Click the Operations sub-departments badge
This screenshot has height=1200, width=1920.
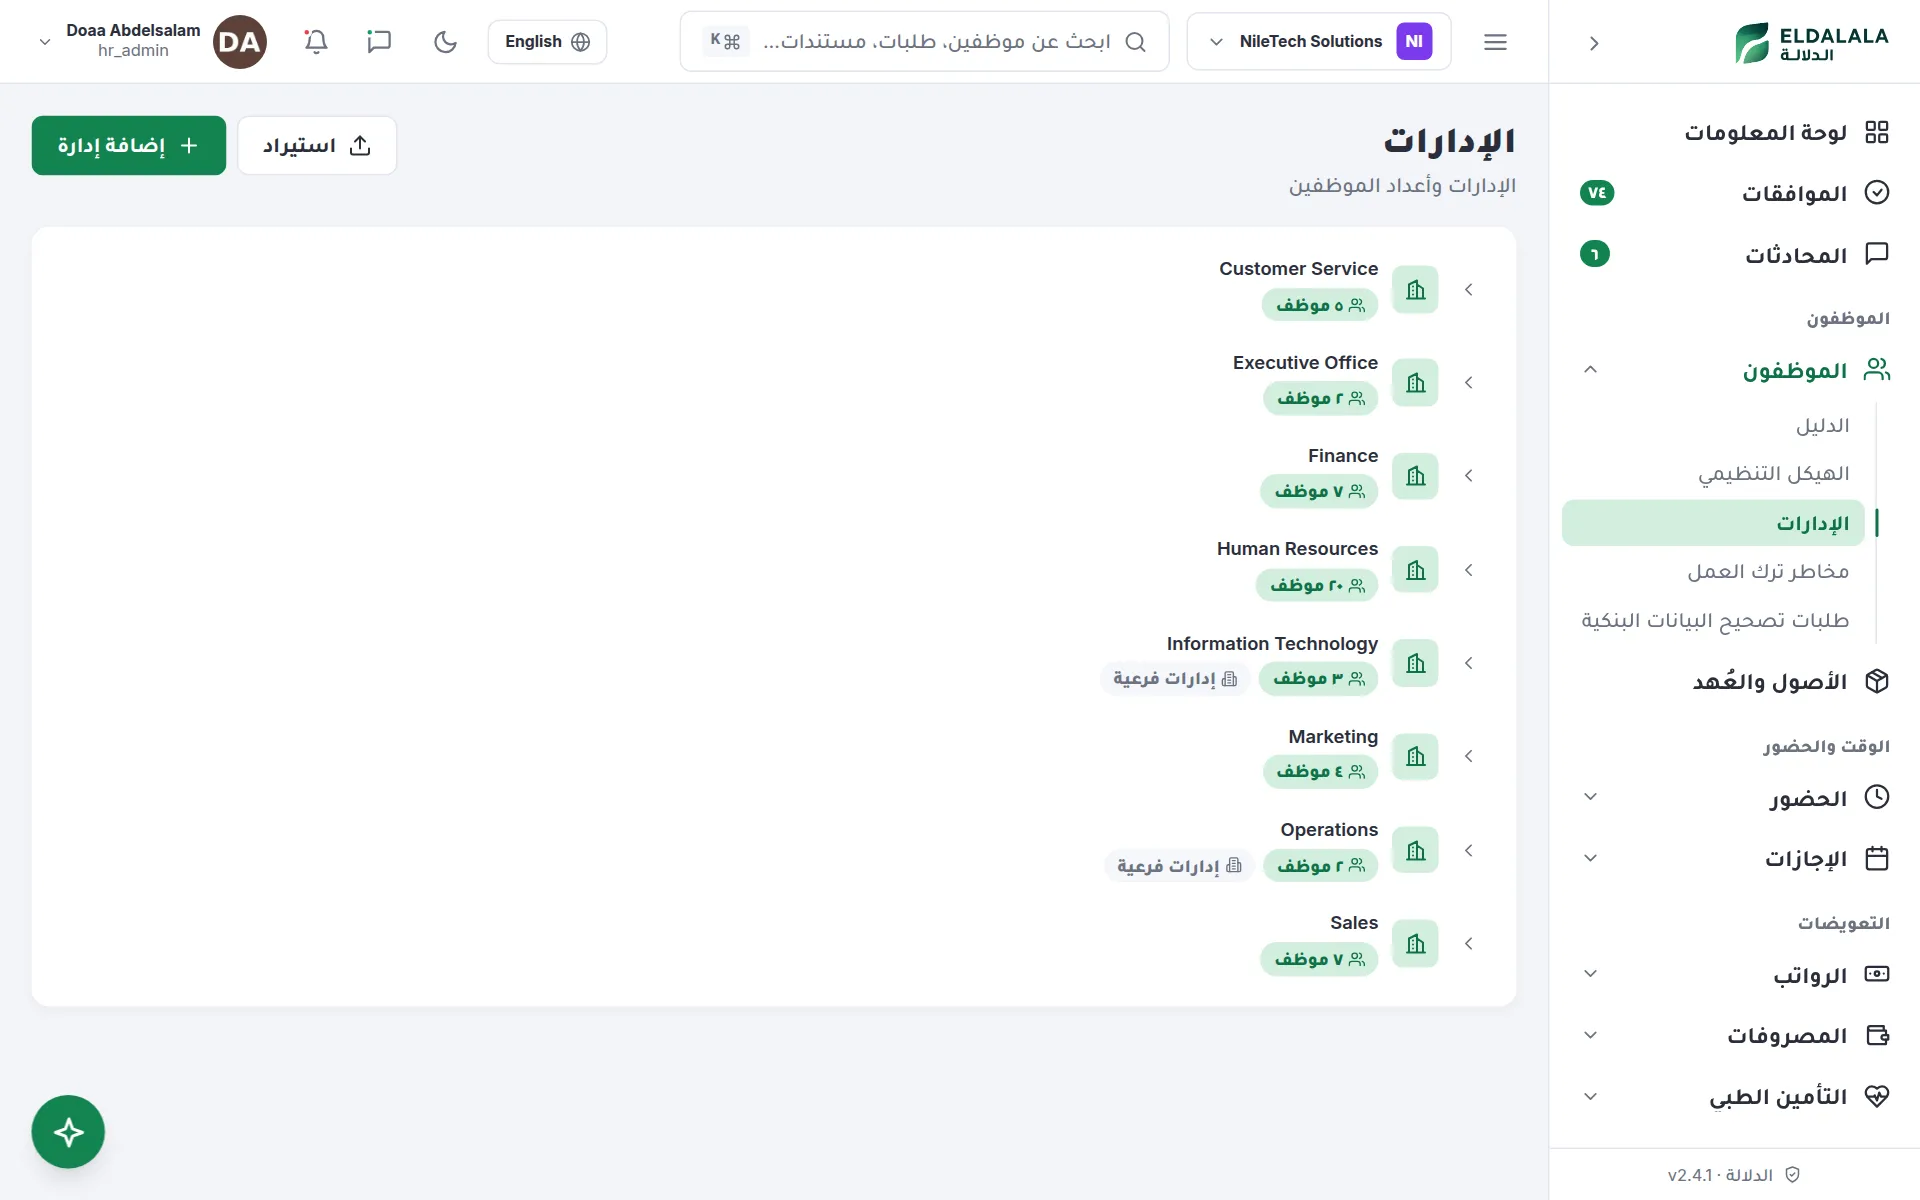click(1179, 866)
